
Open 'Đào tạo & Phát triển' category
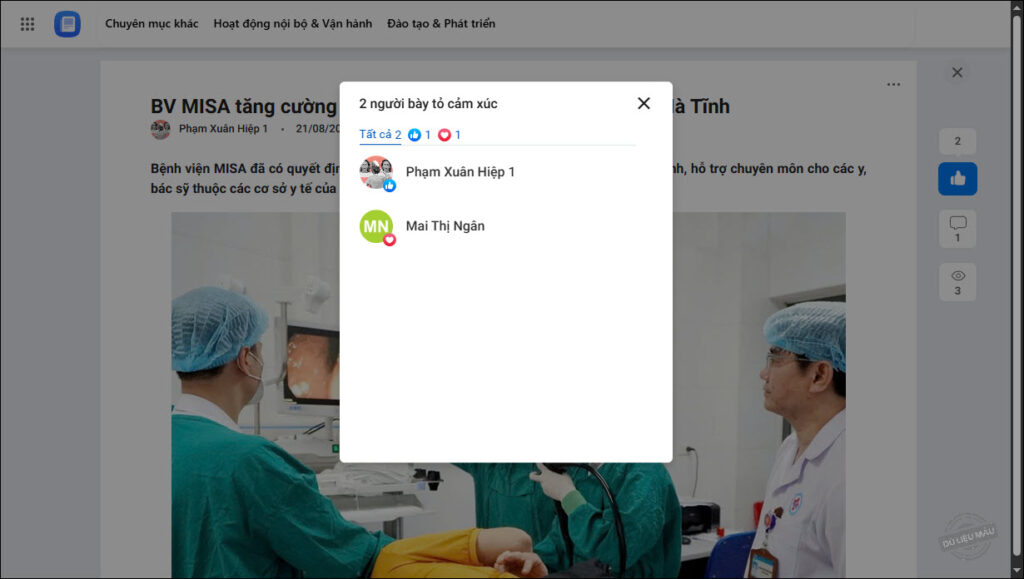[x=441, y=23]
